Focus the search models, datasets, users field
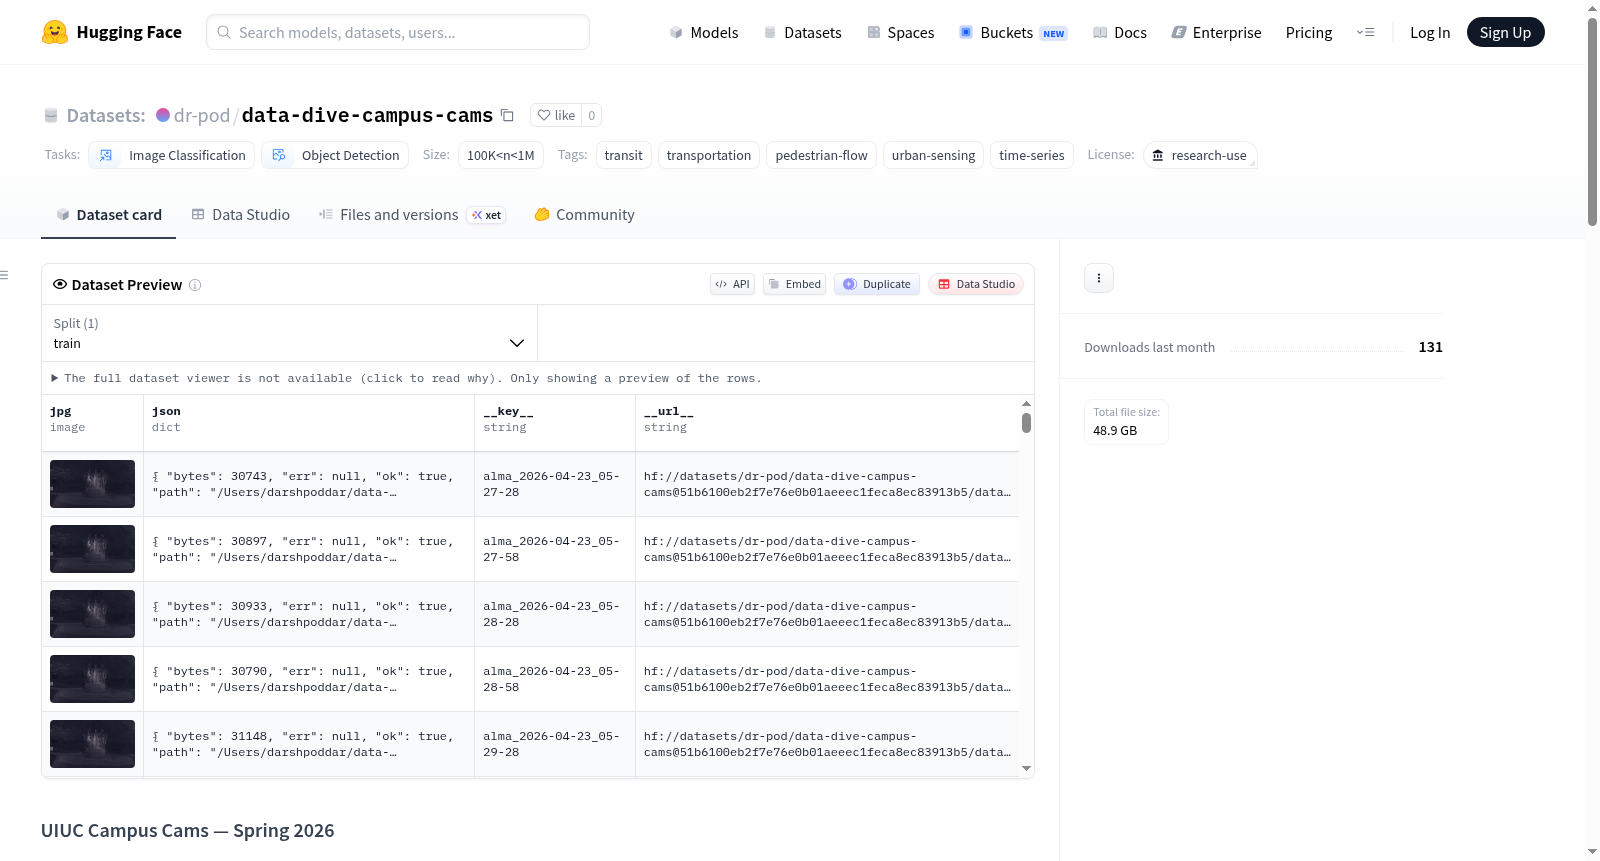1600x861 pixels. pyautogui.click(x=398, y=32)
